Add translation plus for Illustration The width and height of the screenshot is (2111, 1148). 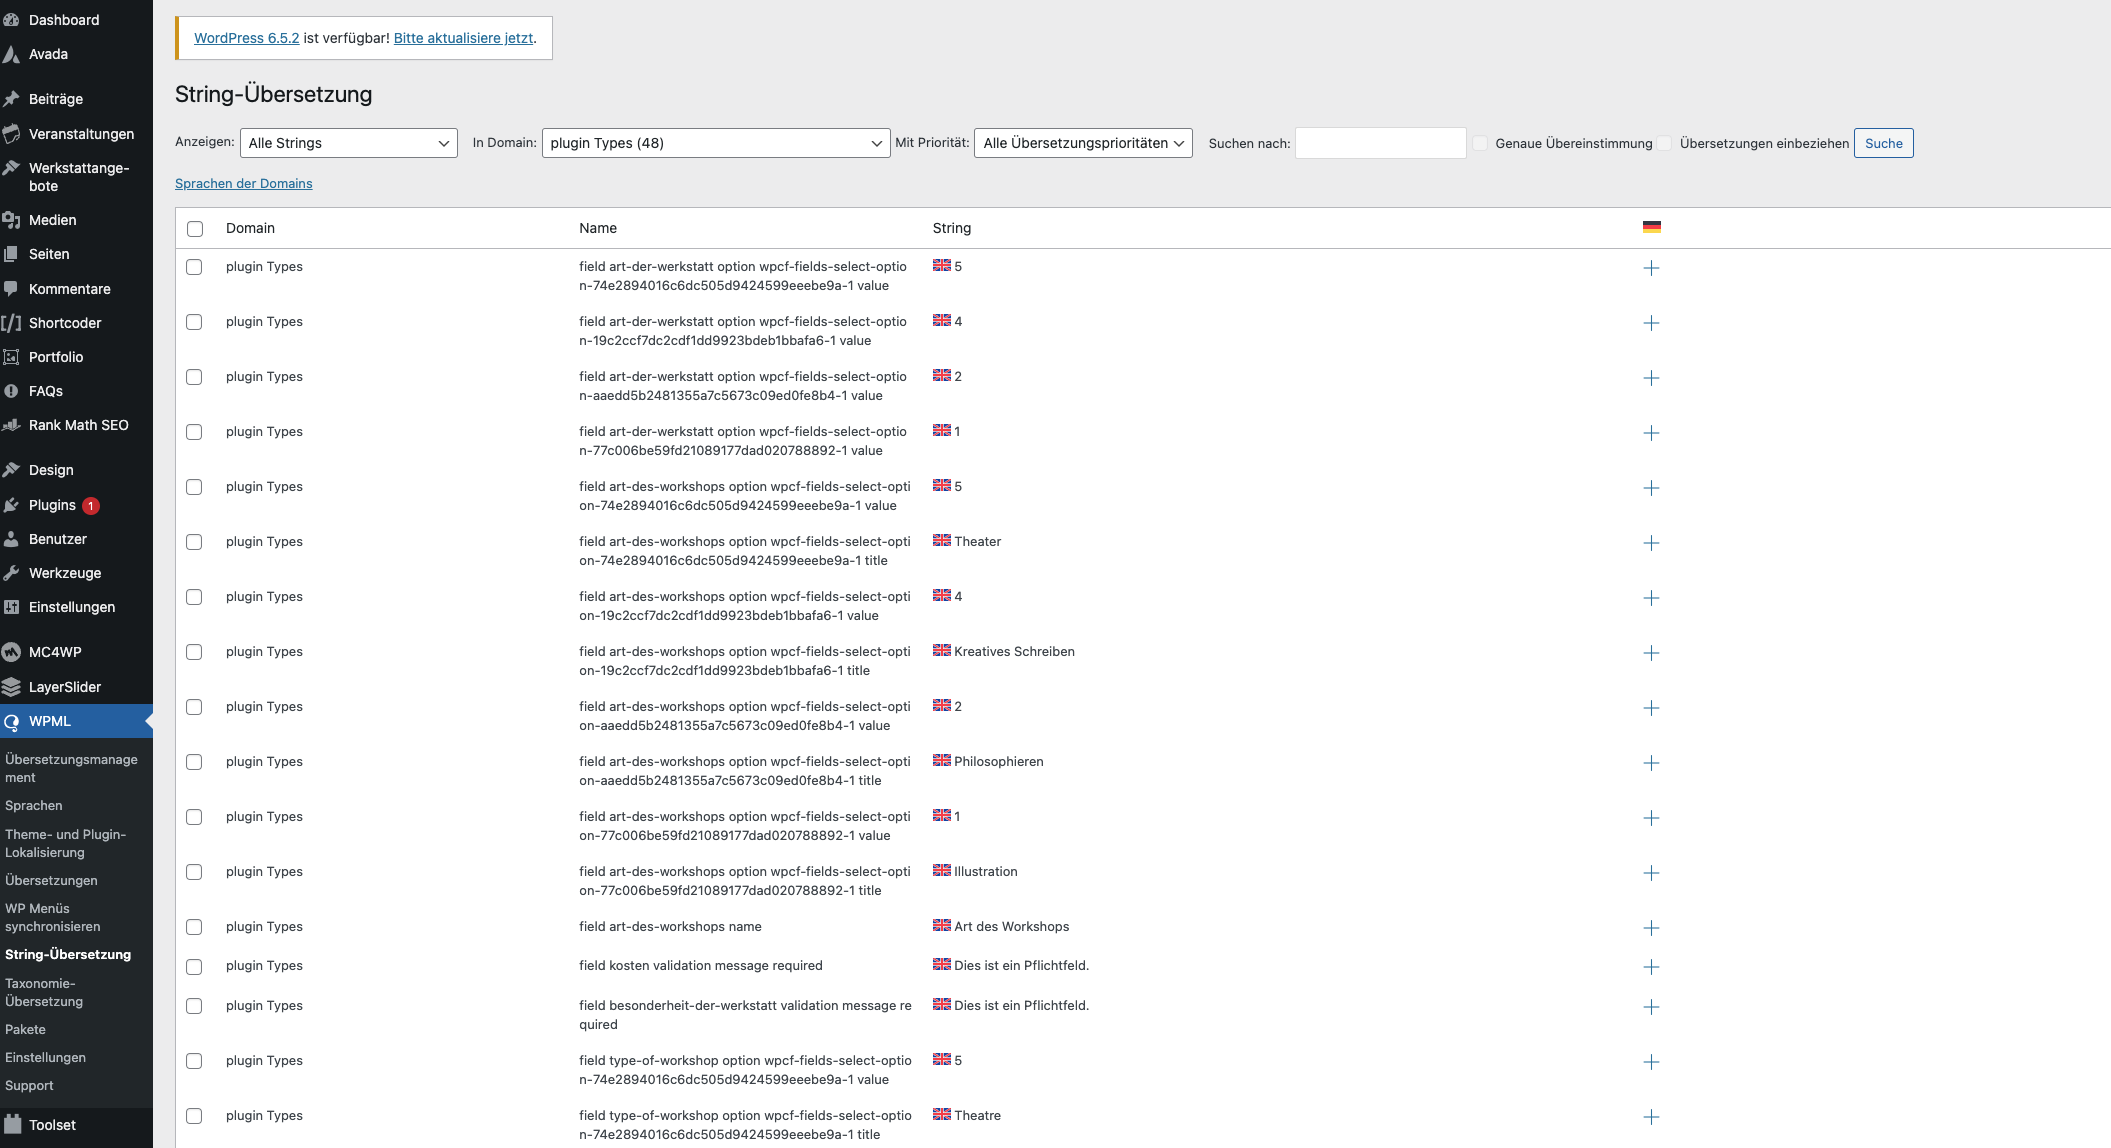tap(1651, 873)
